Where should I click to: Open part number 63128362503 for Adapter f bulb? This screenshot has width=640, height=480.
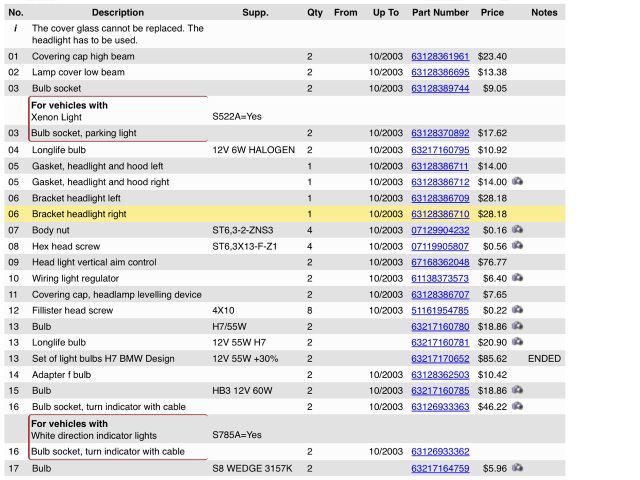(440, 375)
